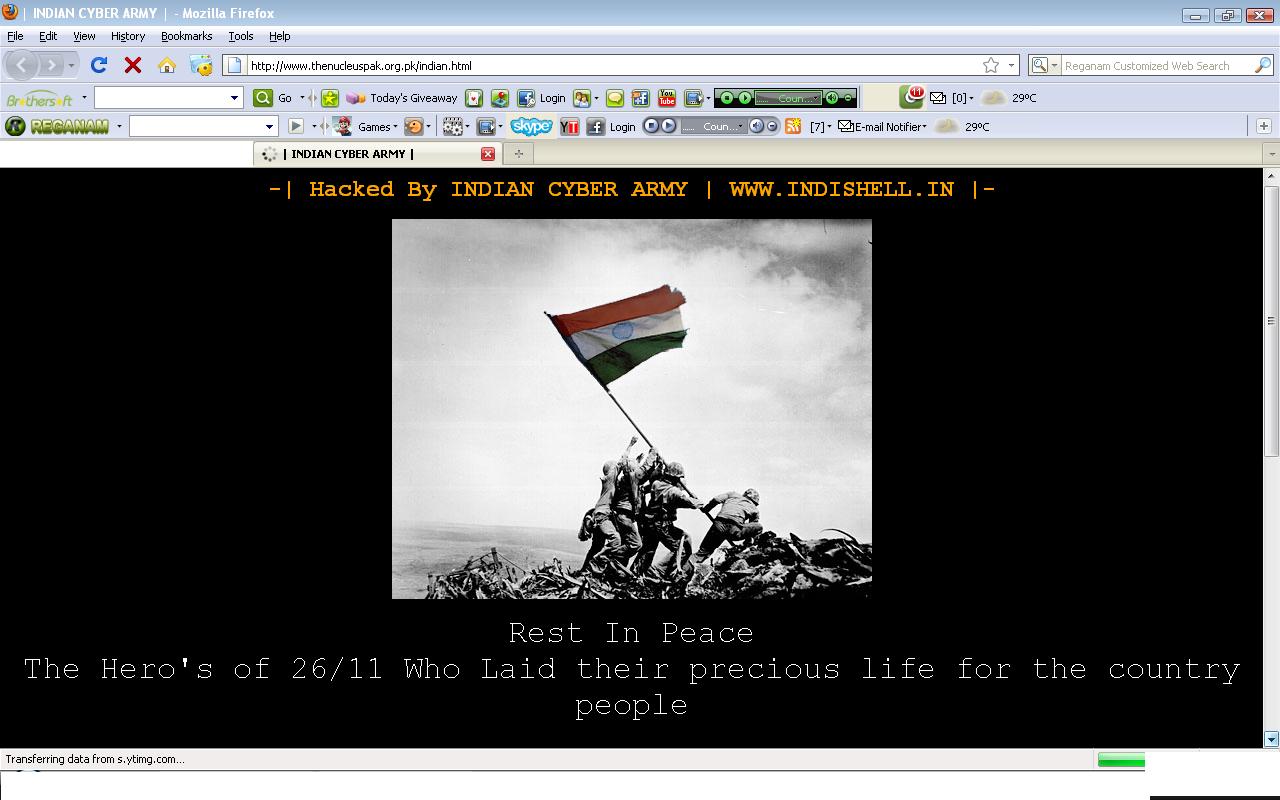Click the Firefox Reload page icon
The width and height of the screenshot is (1280, 800).
pyautogui.click(x=98, y=65)
